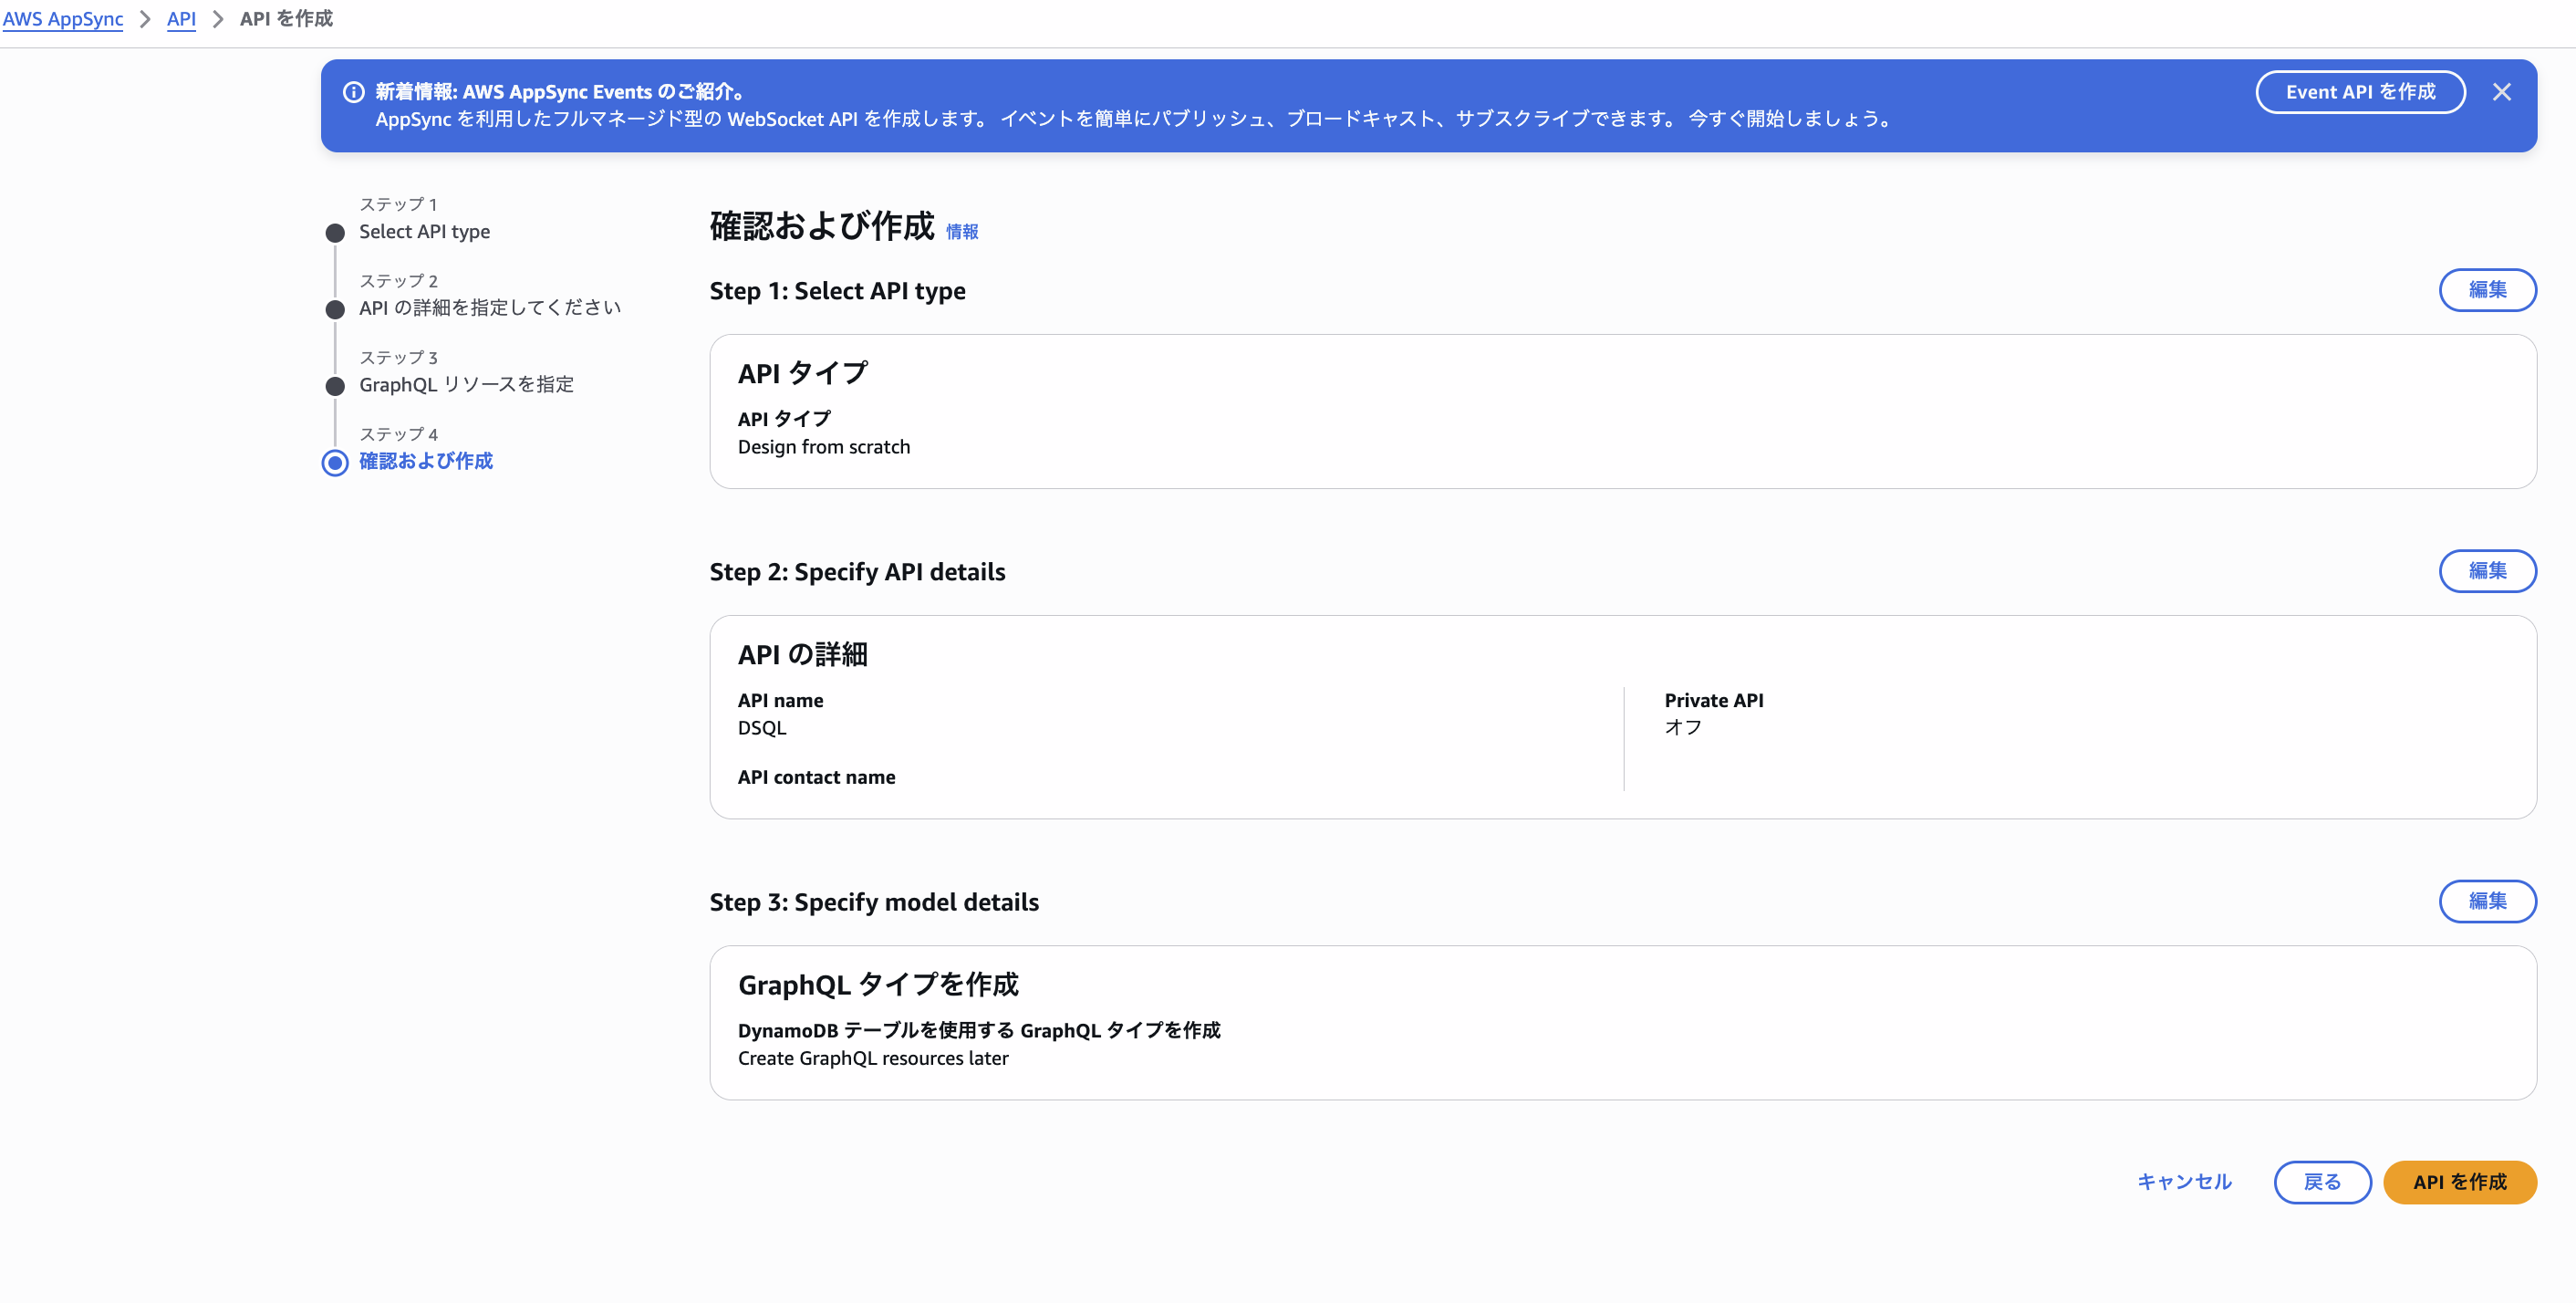Image resolution: width=2576 pixels, height=1303 pixels.
Task: Click the breadcrumb chevron after API
Action: tap(218, 19)
